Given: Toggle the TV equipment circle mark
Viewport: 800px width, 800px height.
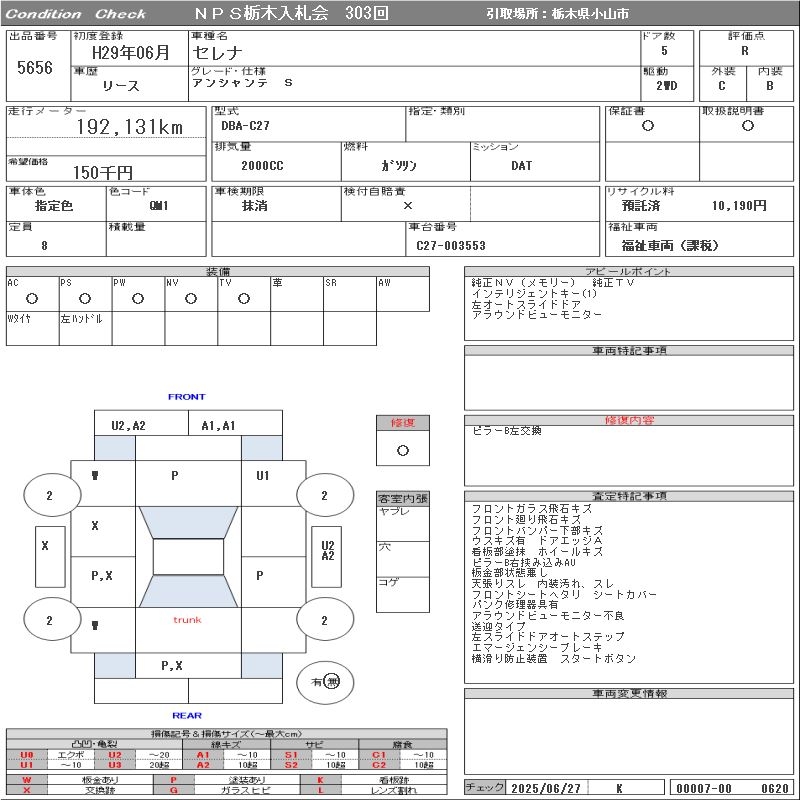Looking at the screenshot, I should (x=244, y=298).
